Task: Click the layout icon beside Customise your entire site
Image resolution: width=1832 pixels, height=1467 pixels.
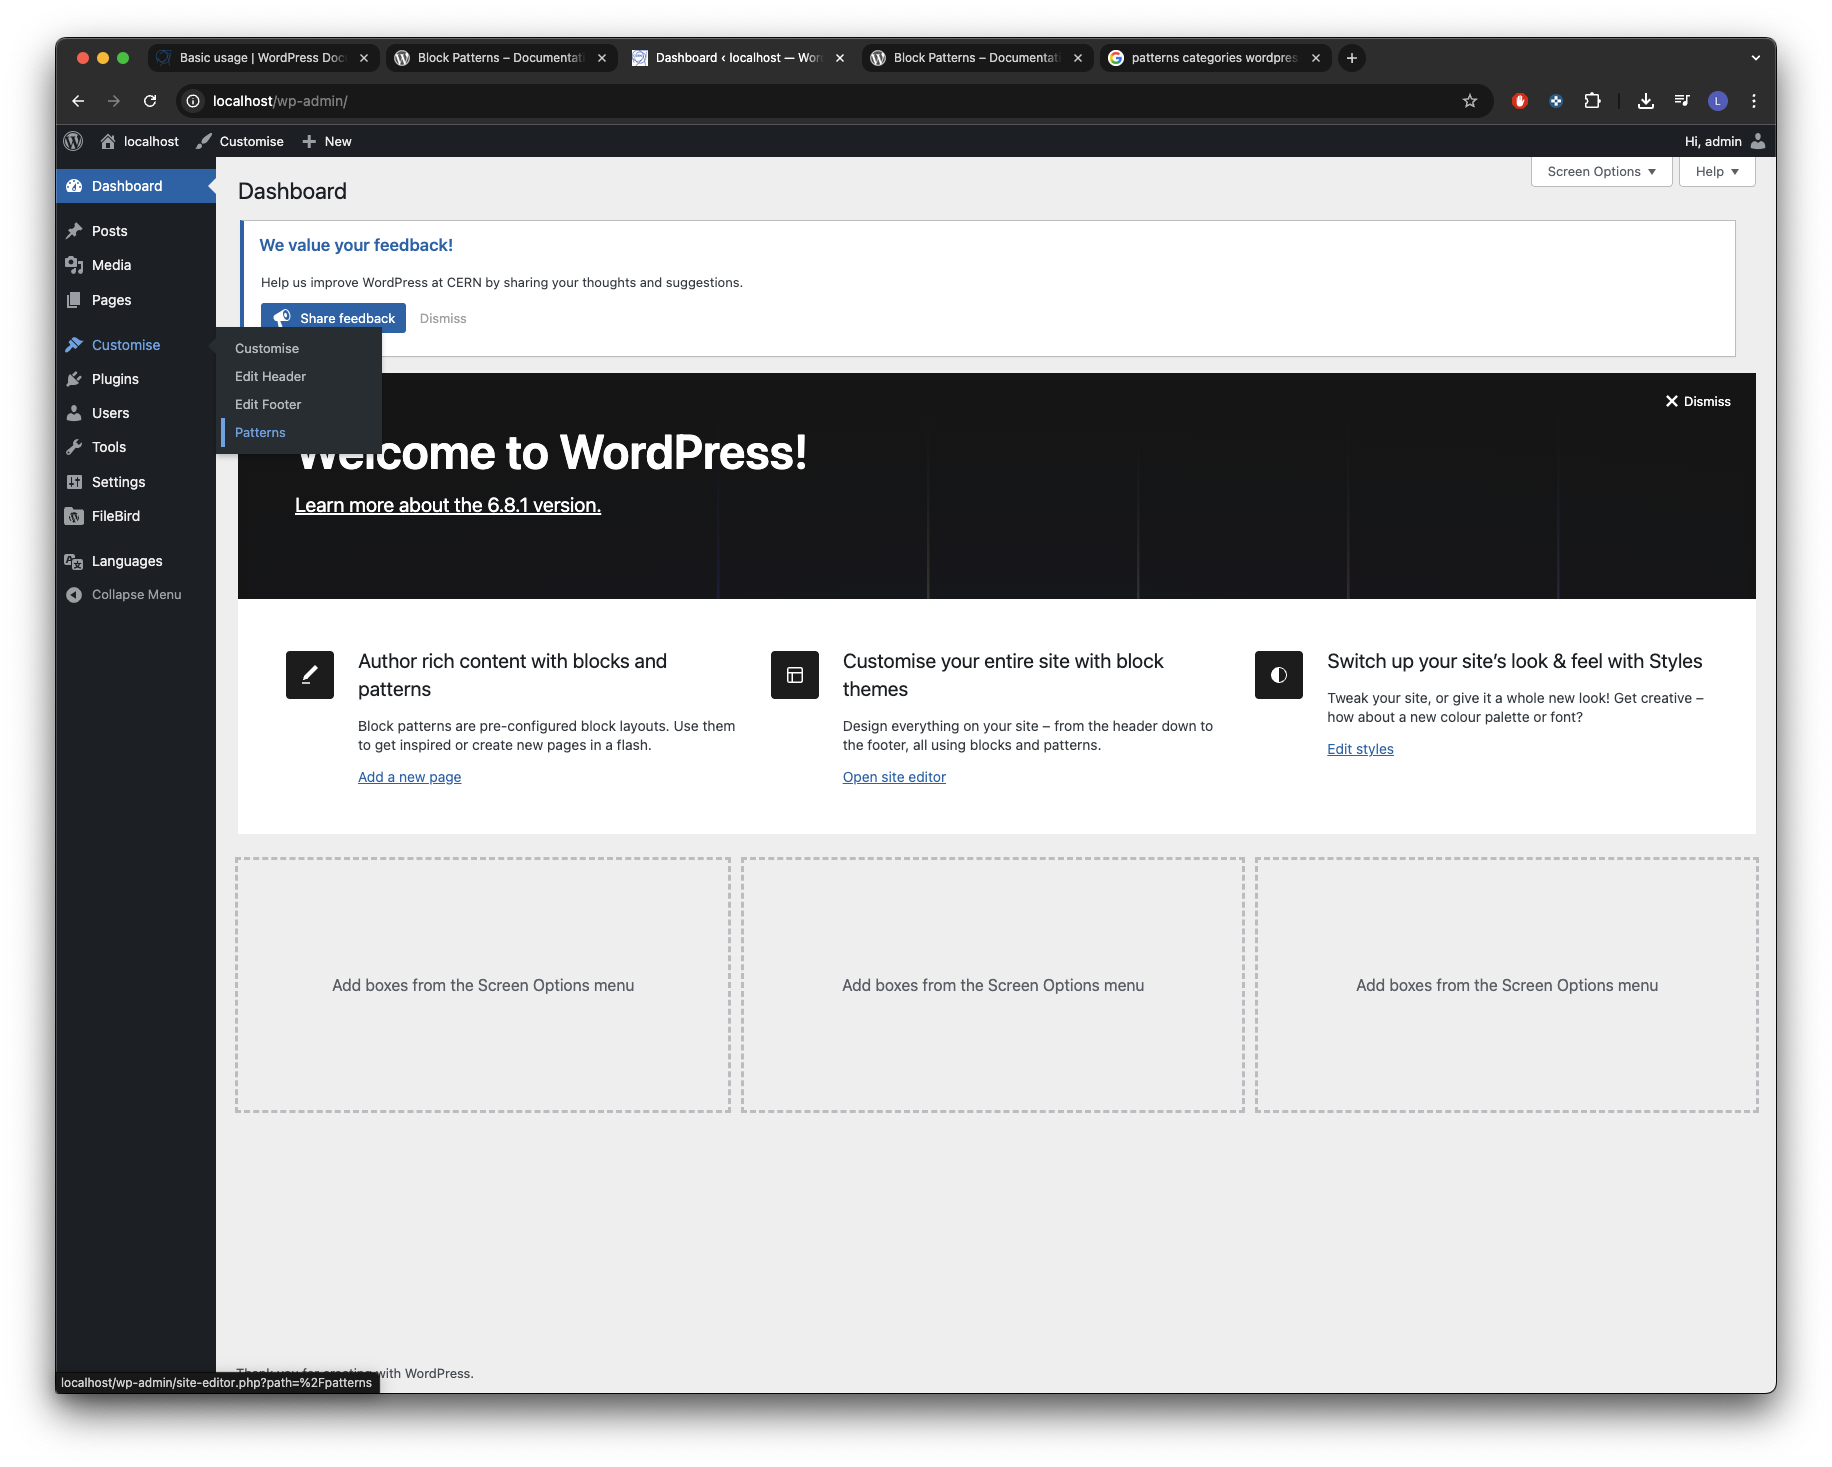Action: pyautogui.click(x=795, y=675)
